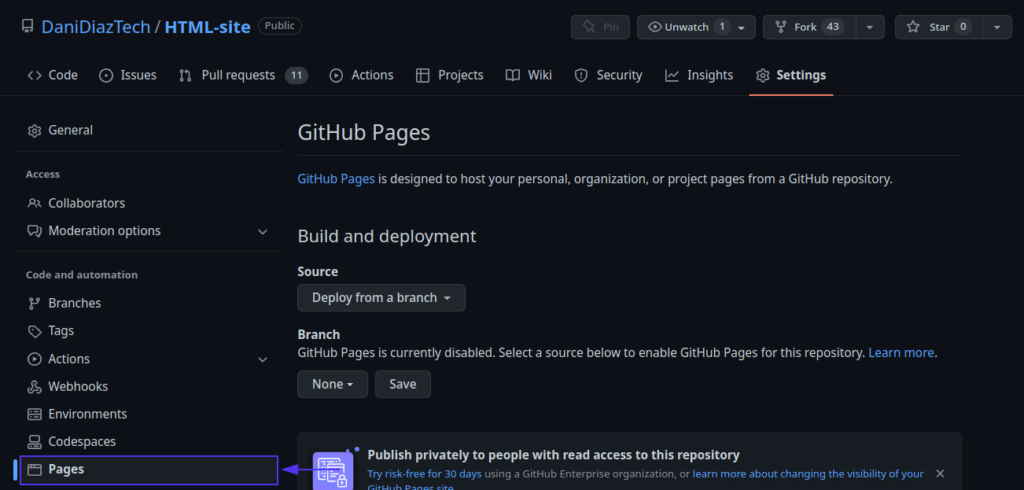The height and width of the screenshot is (490, 1024).
Task: Click the Webhooks icon in sidebar
Action: (x=35, y=387)
